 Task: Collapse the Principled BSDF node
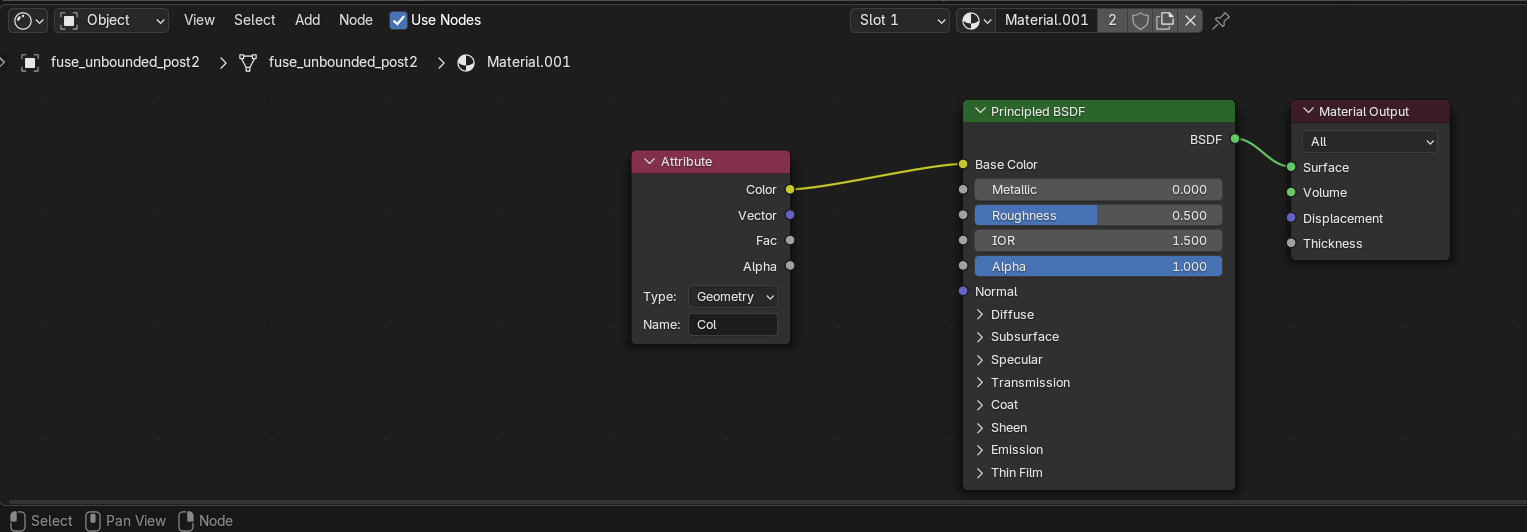[x=980, y=111]
